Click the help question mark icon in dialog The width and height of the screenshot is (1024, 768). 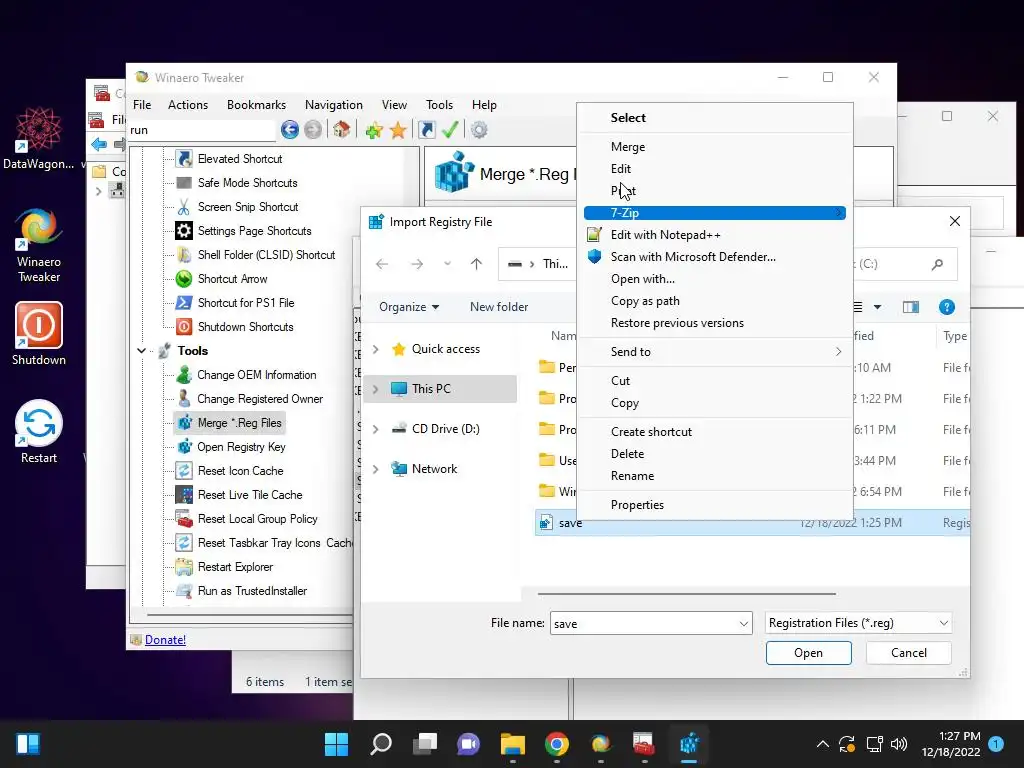click(946, 307)
